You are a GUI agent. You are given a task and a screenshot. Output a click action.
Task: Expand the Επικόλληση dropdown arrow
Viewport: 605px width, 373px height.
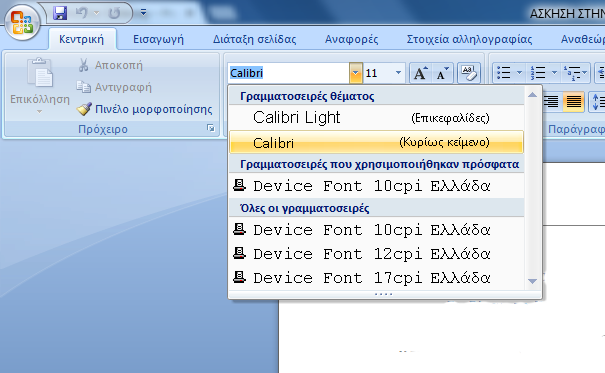(39, 112)
